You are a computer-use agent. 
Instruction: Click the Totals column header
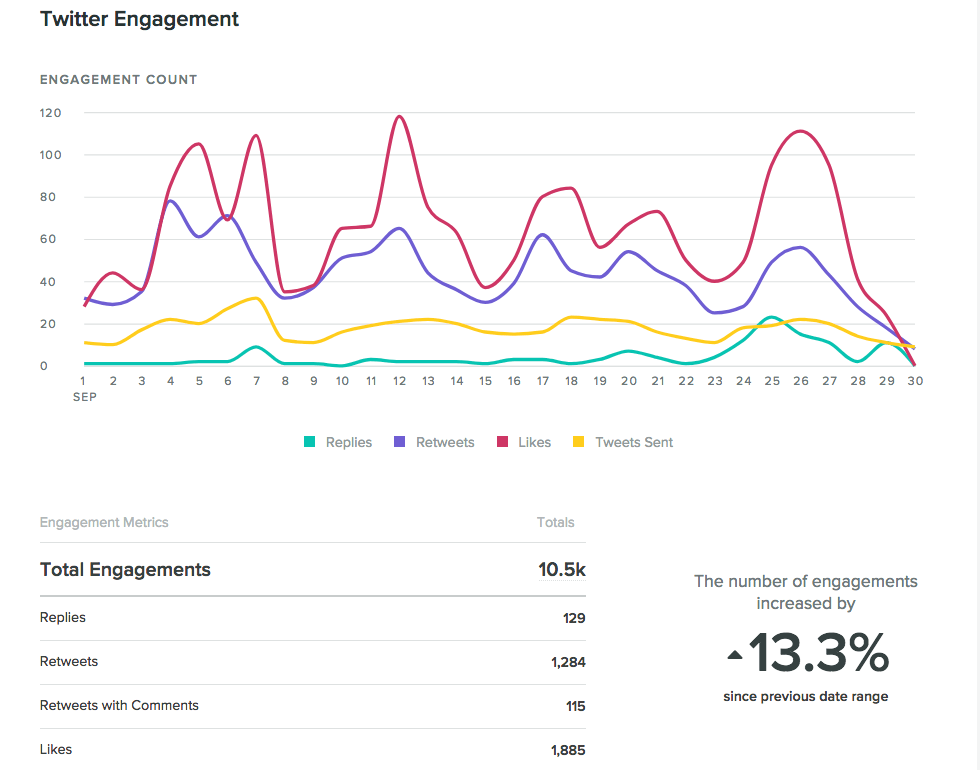point(556,522)
